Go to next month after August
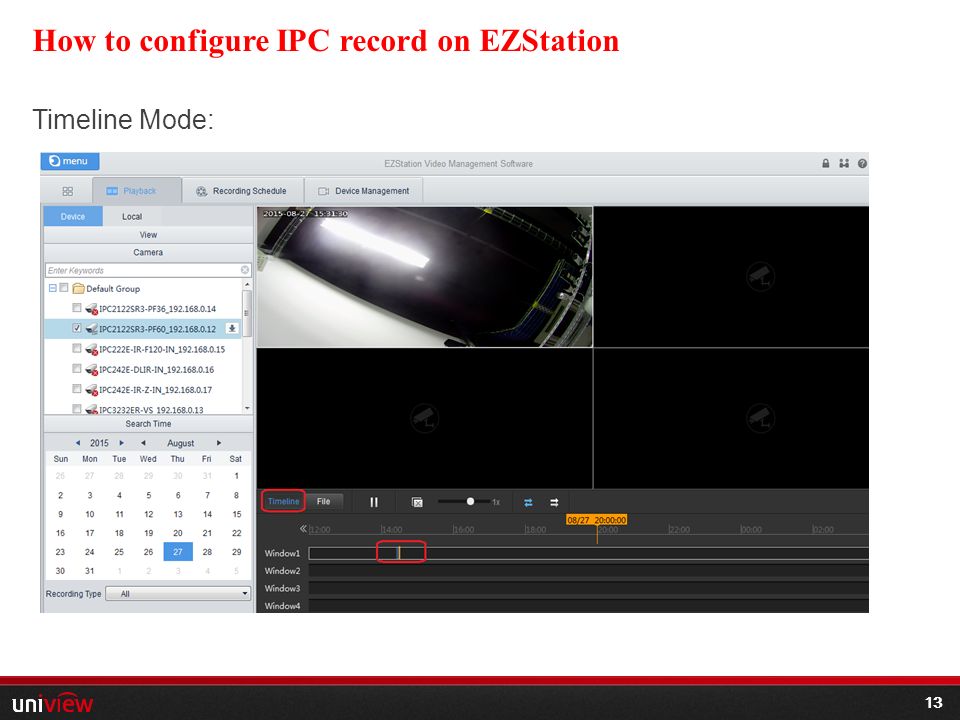960x720 pixels. pos(219,443)
